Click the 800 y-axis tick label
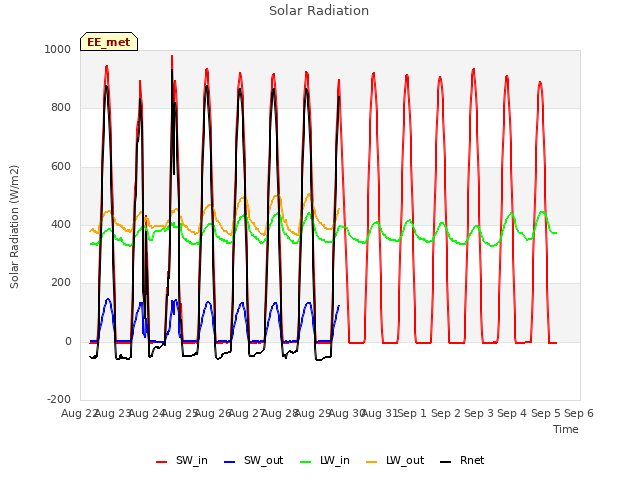 [x=61, y=108]
